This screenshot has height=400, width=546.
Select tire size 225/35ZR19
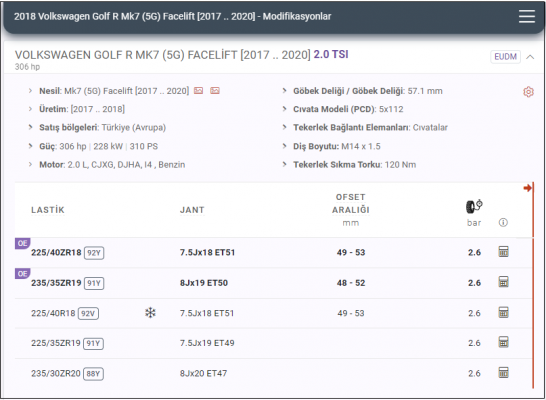point(56,343)
